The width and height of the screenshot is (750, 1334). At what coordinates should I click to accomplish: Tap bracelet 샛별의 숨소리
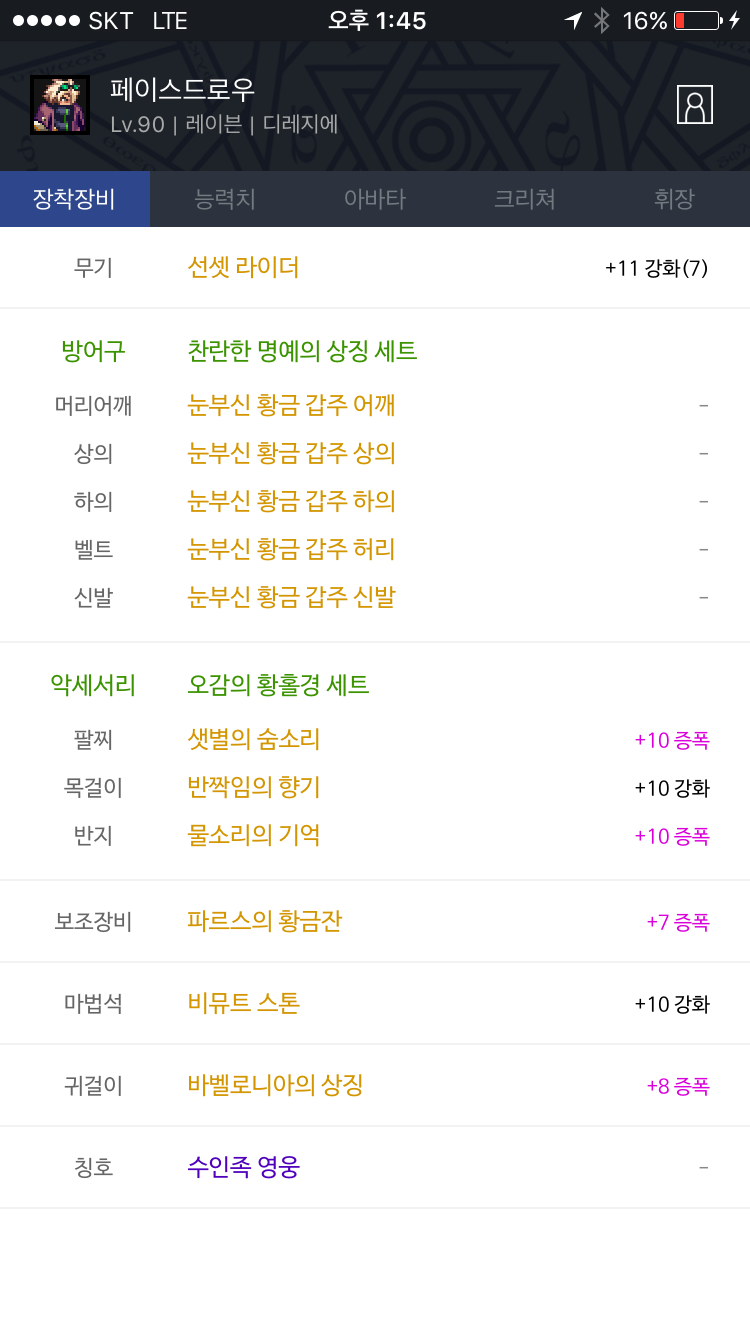point(254,740)
